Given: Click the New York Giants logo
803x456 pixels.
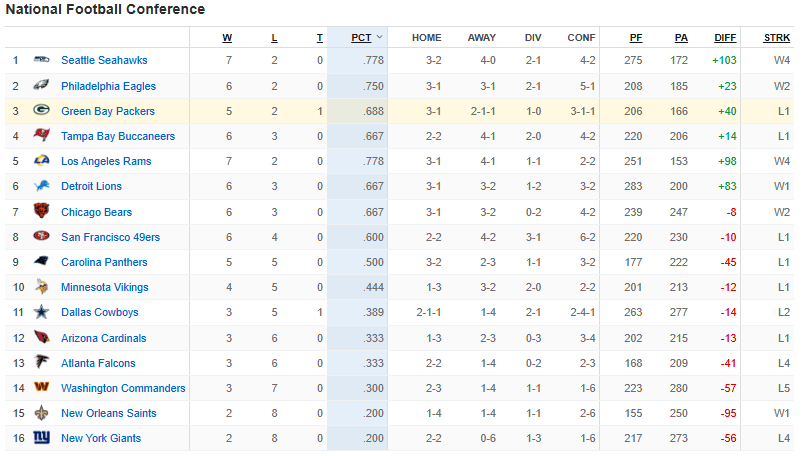Looking at the screenshot, I should pyautogui.click(x=41, y=438).
